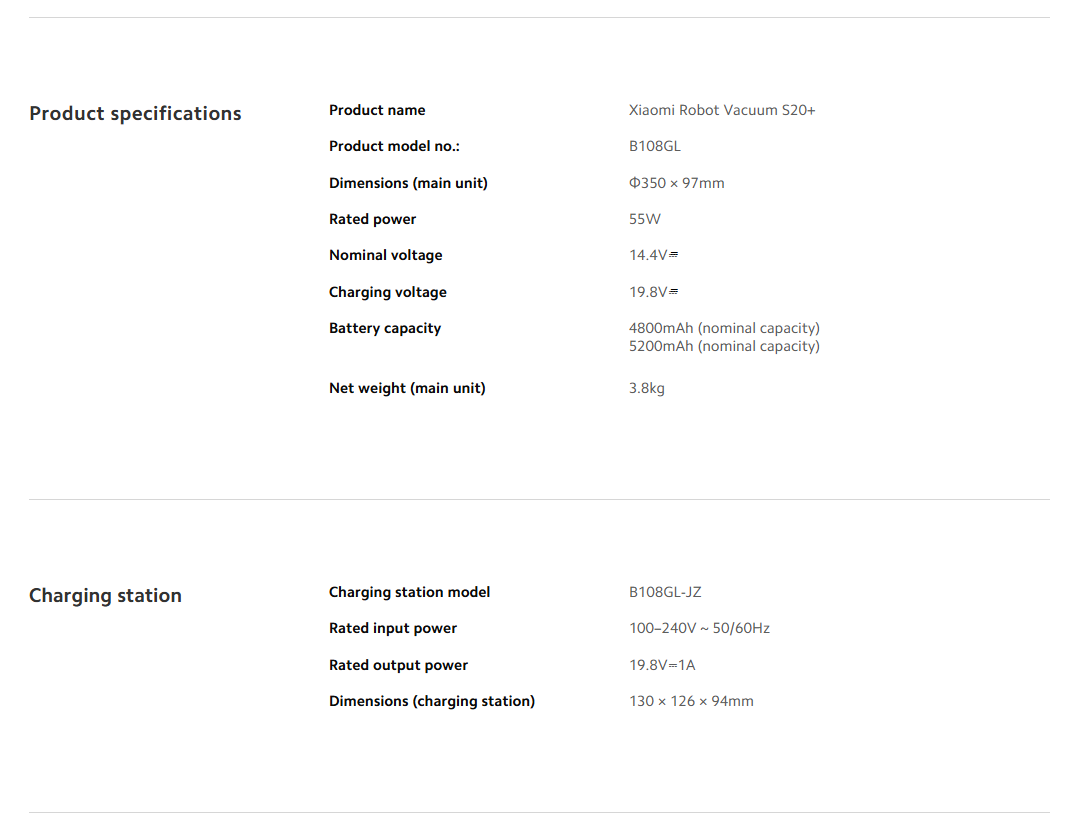
Task: Select the Rated input power label
Action: coord(393,628)
